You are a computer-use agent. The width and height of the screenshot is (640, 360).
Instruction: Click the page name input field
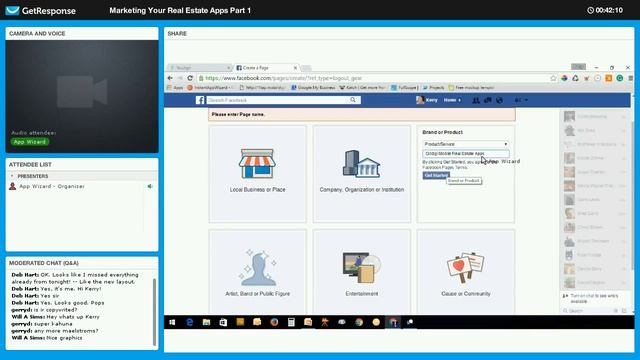466,153
